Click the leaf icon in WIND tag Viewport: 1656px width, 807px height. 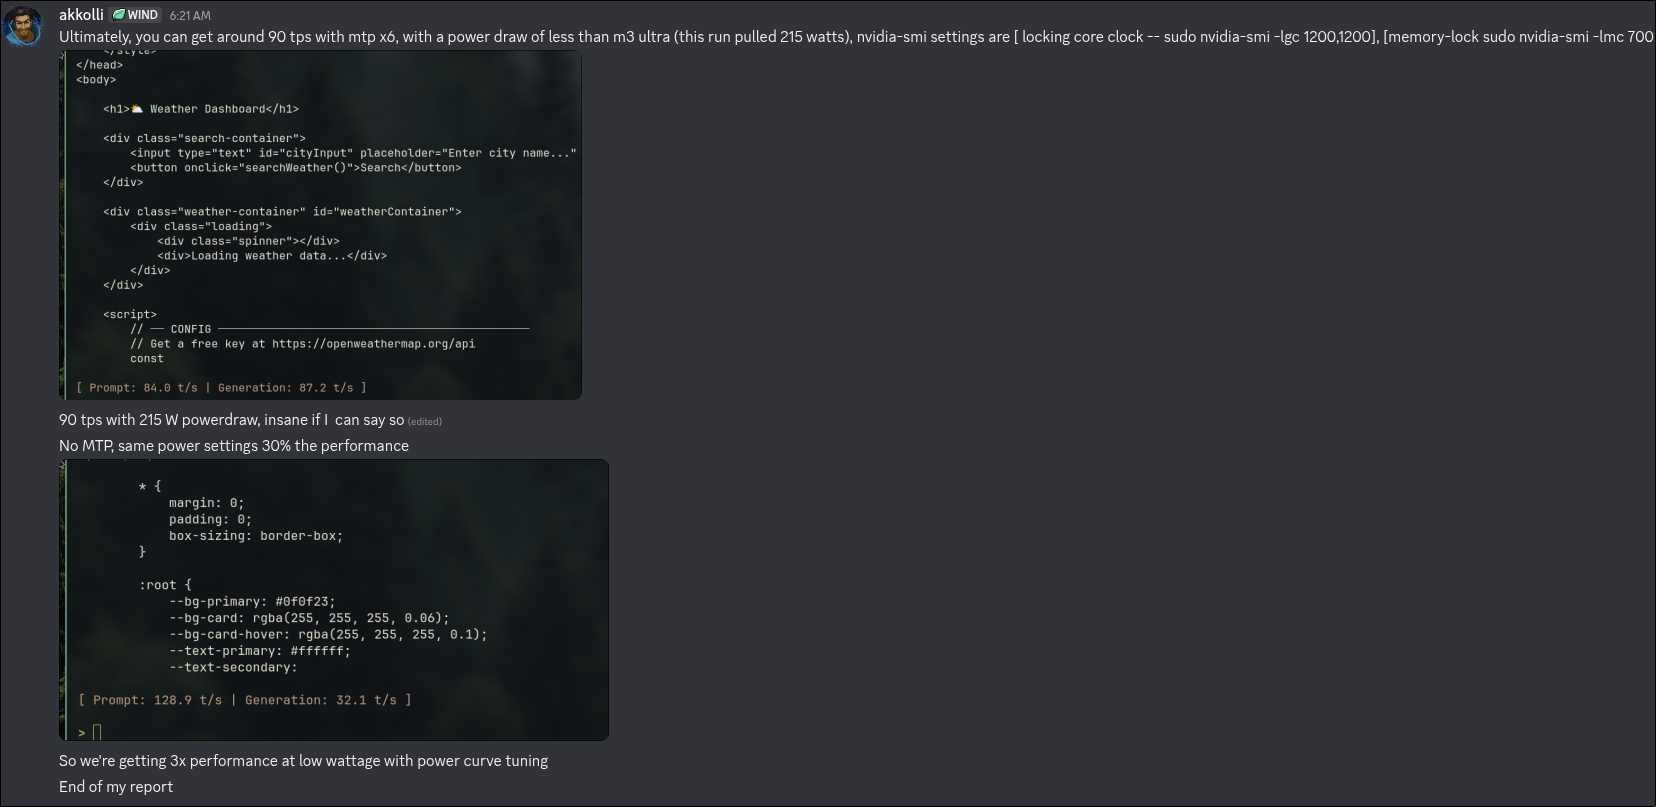click(118, 15)
